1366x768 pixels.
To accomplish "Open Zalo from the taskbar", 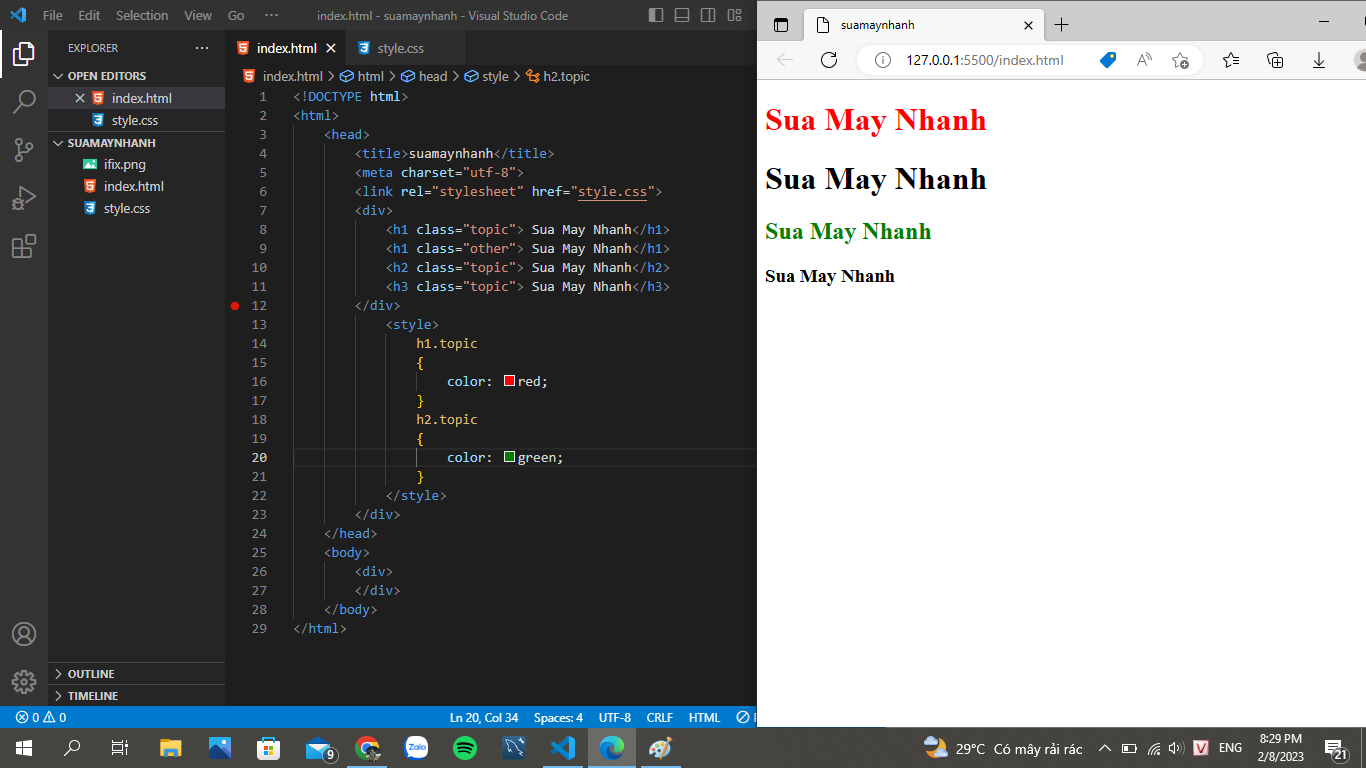I will click(x=416, y=747).
